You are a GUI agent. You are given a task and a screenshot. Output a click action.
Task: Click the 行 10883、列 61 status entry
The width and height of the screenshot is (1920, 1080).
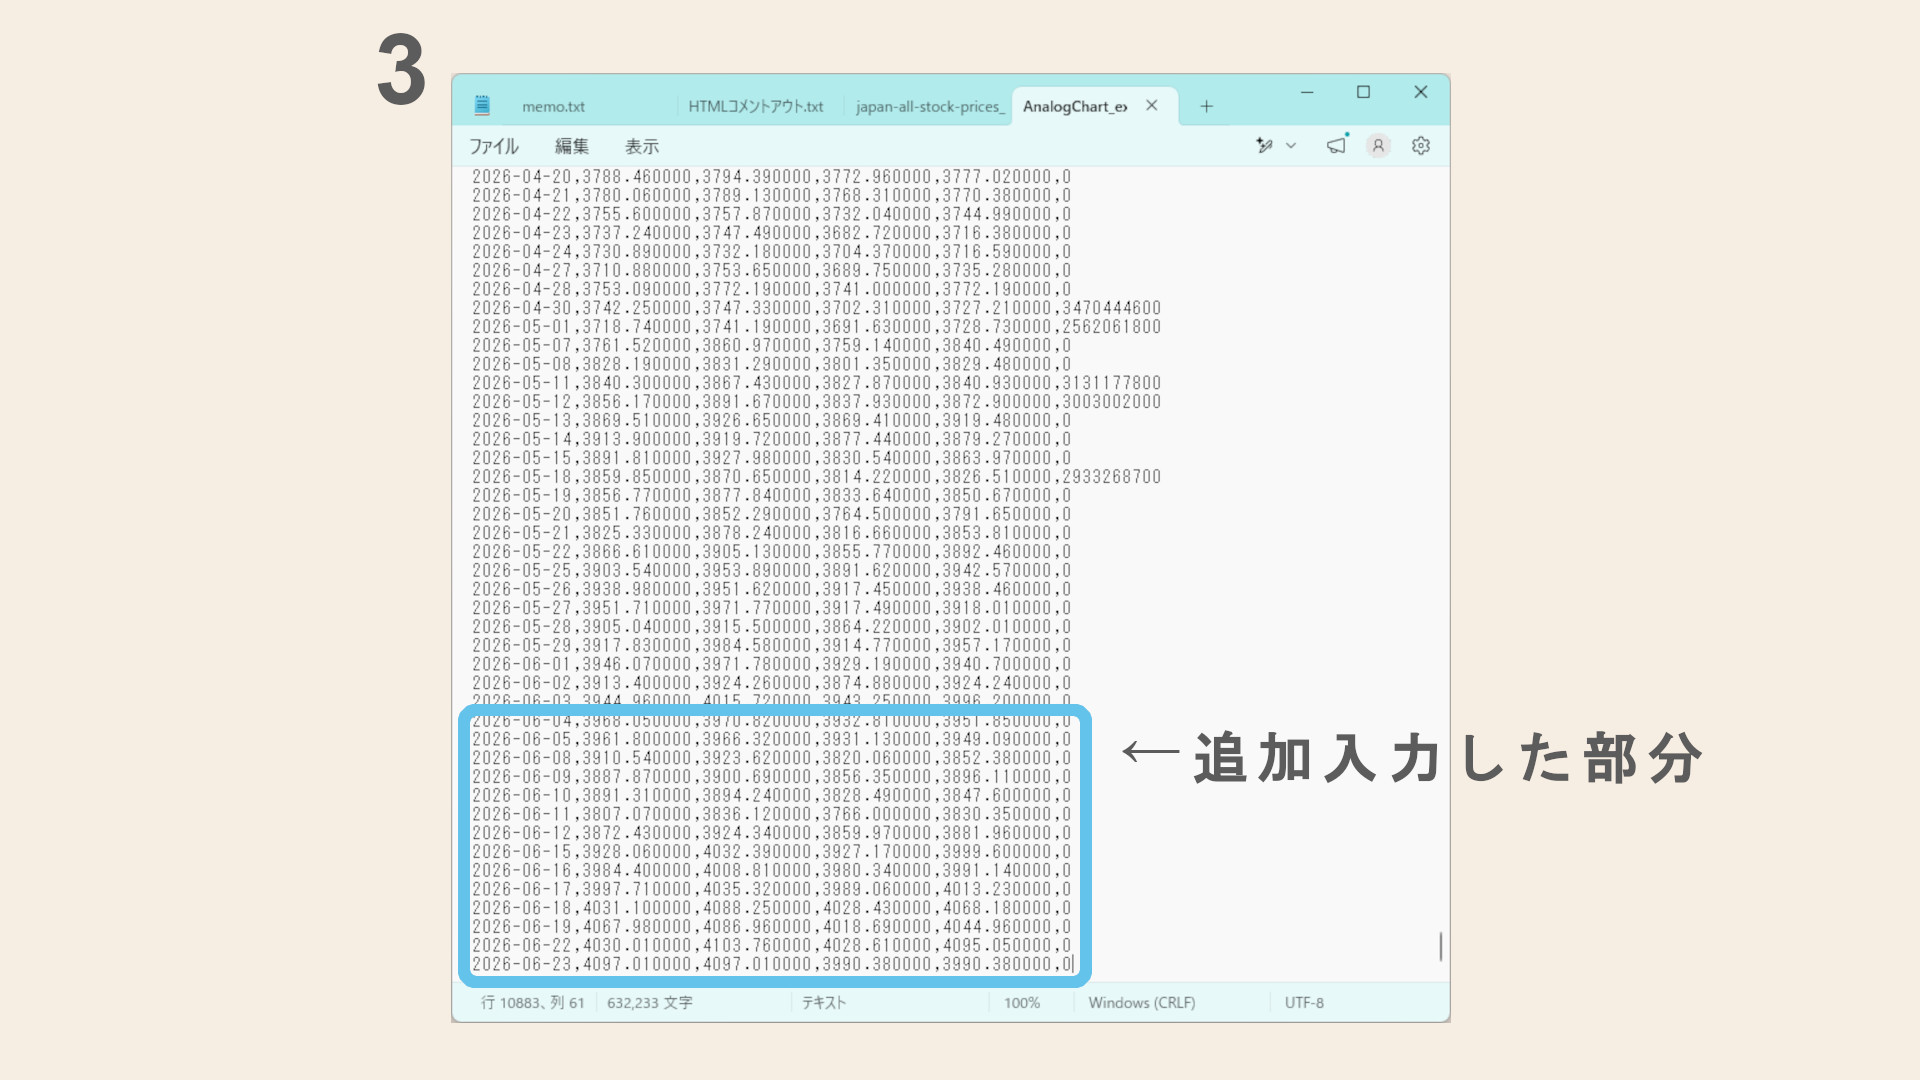[x=533, y=1002]
